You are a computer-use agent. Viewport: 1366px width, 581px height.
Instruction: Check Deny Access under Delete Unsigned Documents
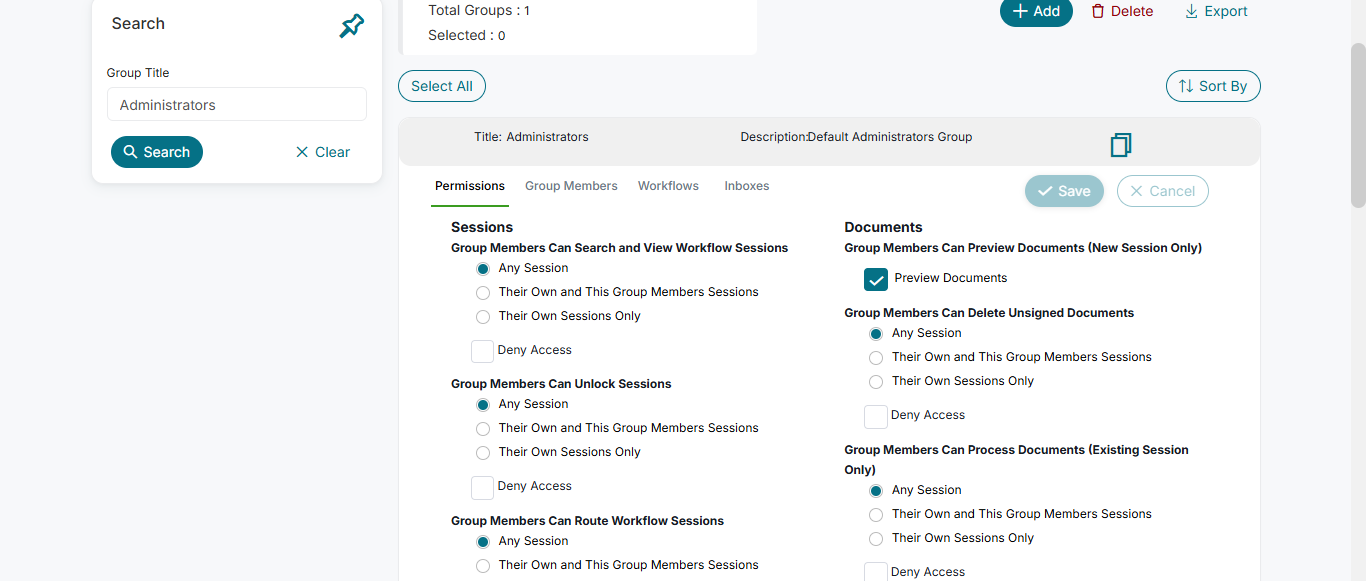tap(875, 416)
